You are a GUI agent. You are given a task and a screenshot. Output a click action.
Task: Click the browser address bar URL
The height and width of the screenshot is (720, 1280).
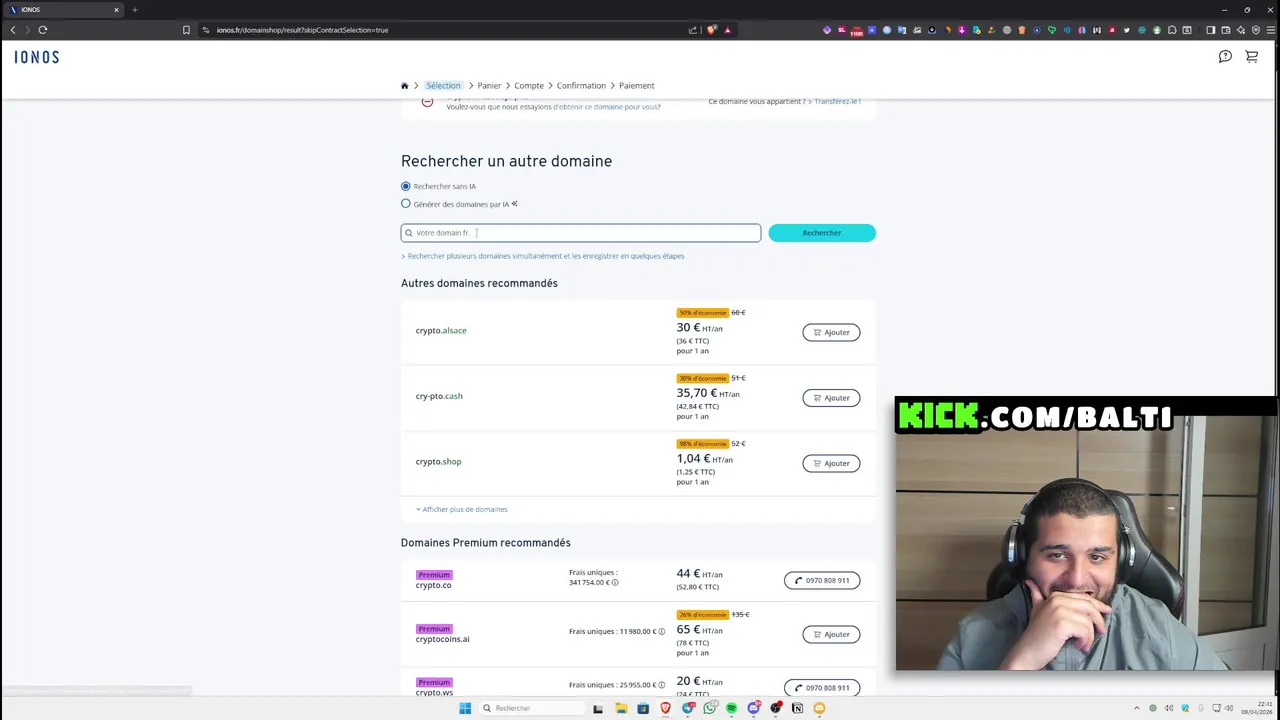302,30
